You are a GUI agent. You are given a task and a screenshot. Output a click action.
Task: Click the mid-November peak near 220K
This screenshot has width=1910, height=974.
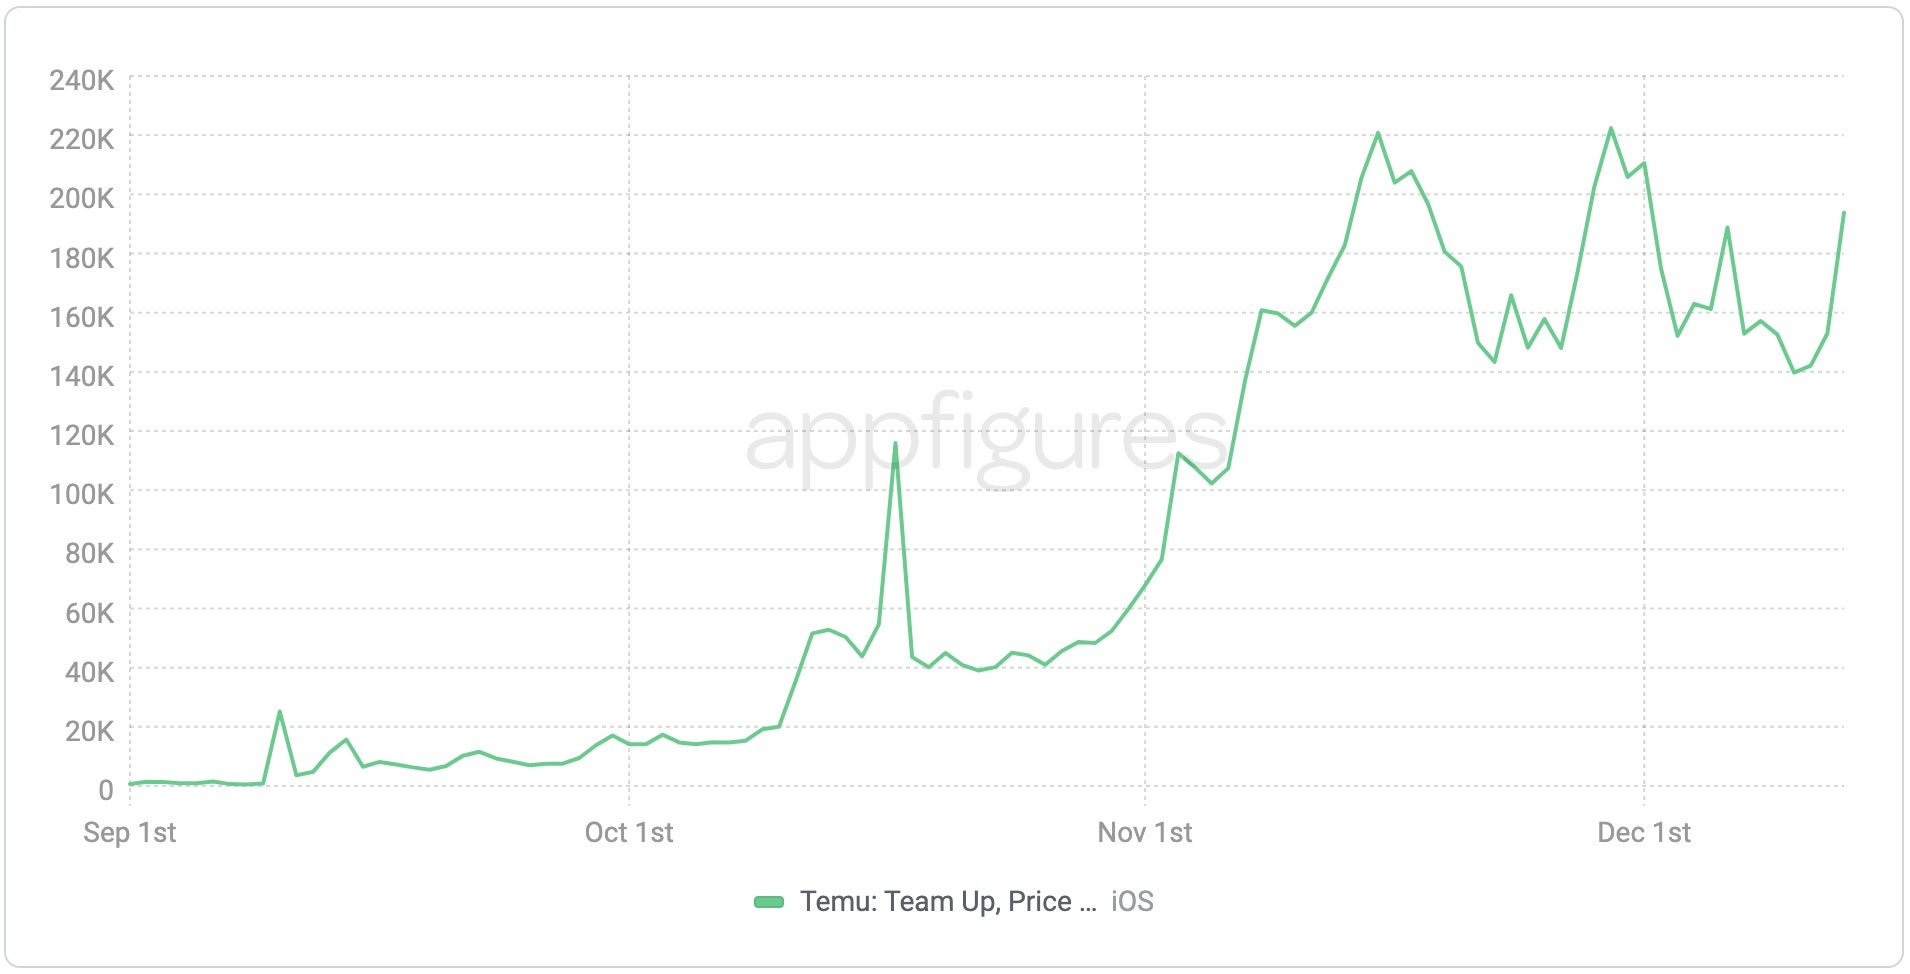point(1378,133)
